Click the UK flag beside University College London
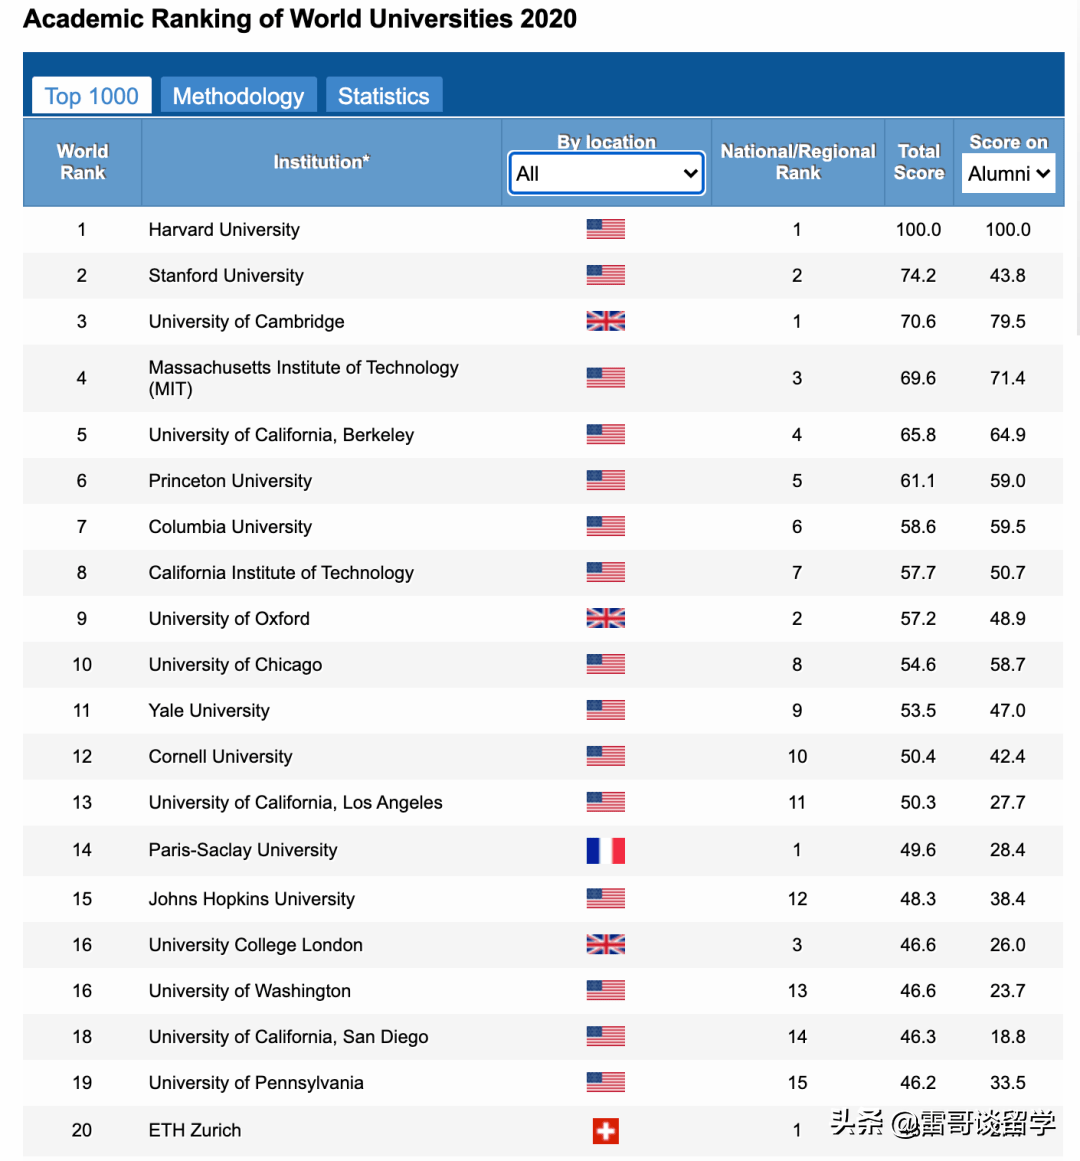The width and height of the screenshot is (1080, 1161). point(606,944)
